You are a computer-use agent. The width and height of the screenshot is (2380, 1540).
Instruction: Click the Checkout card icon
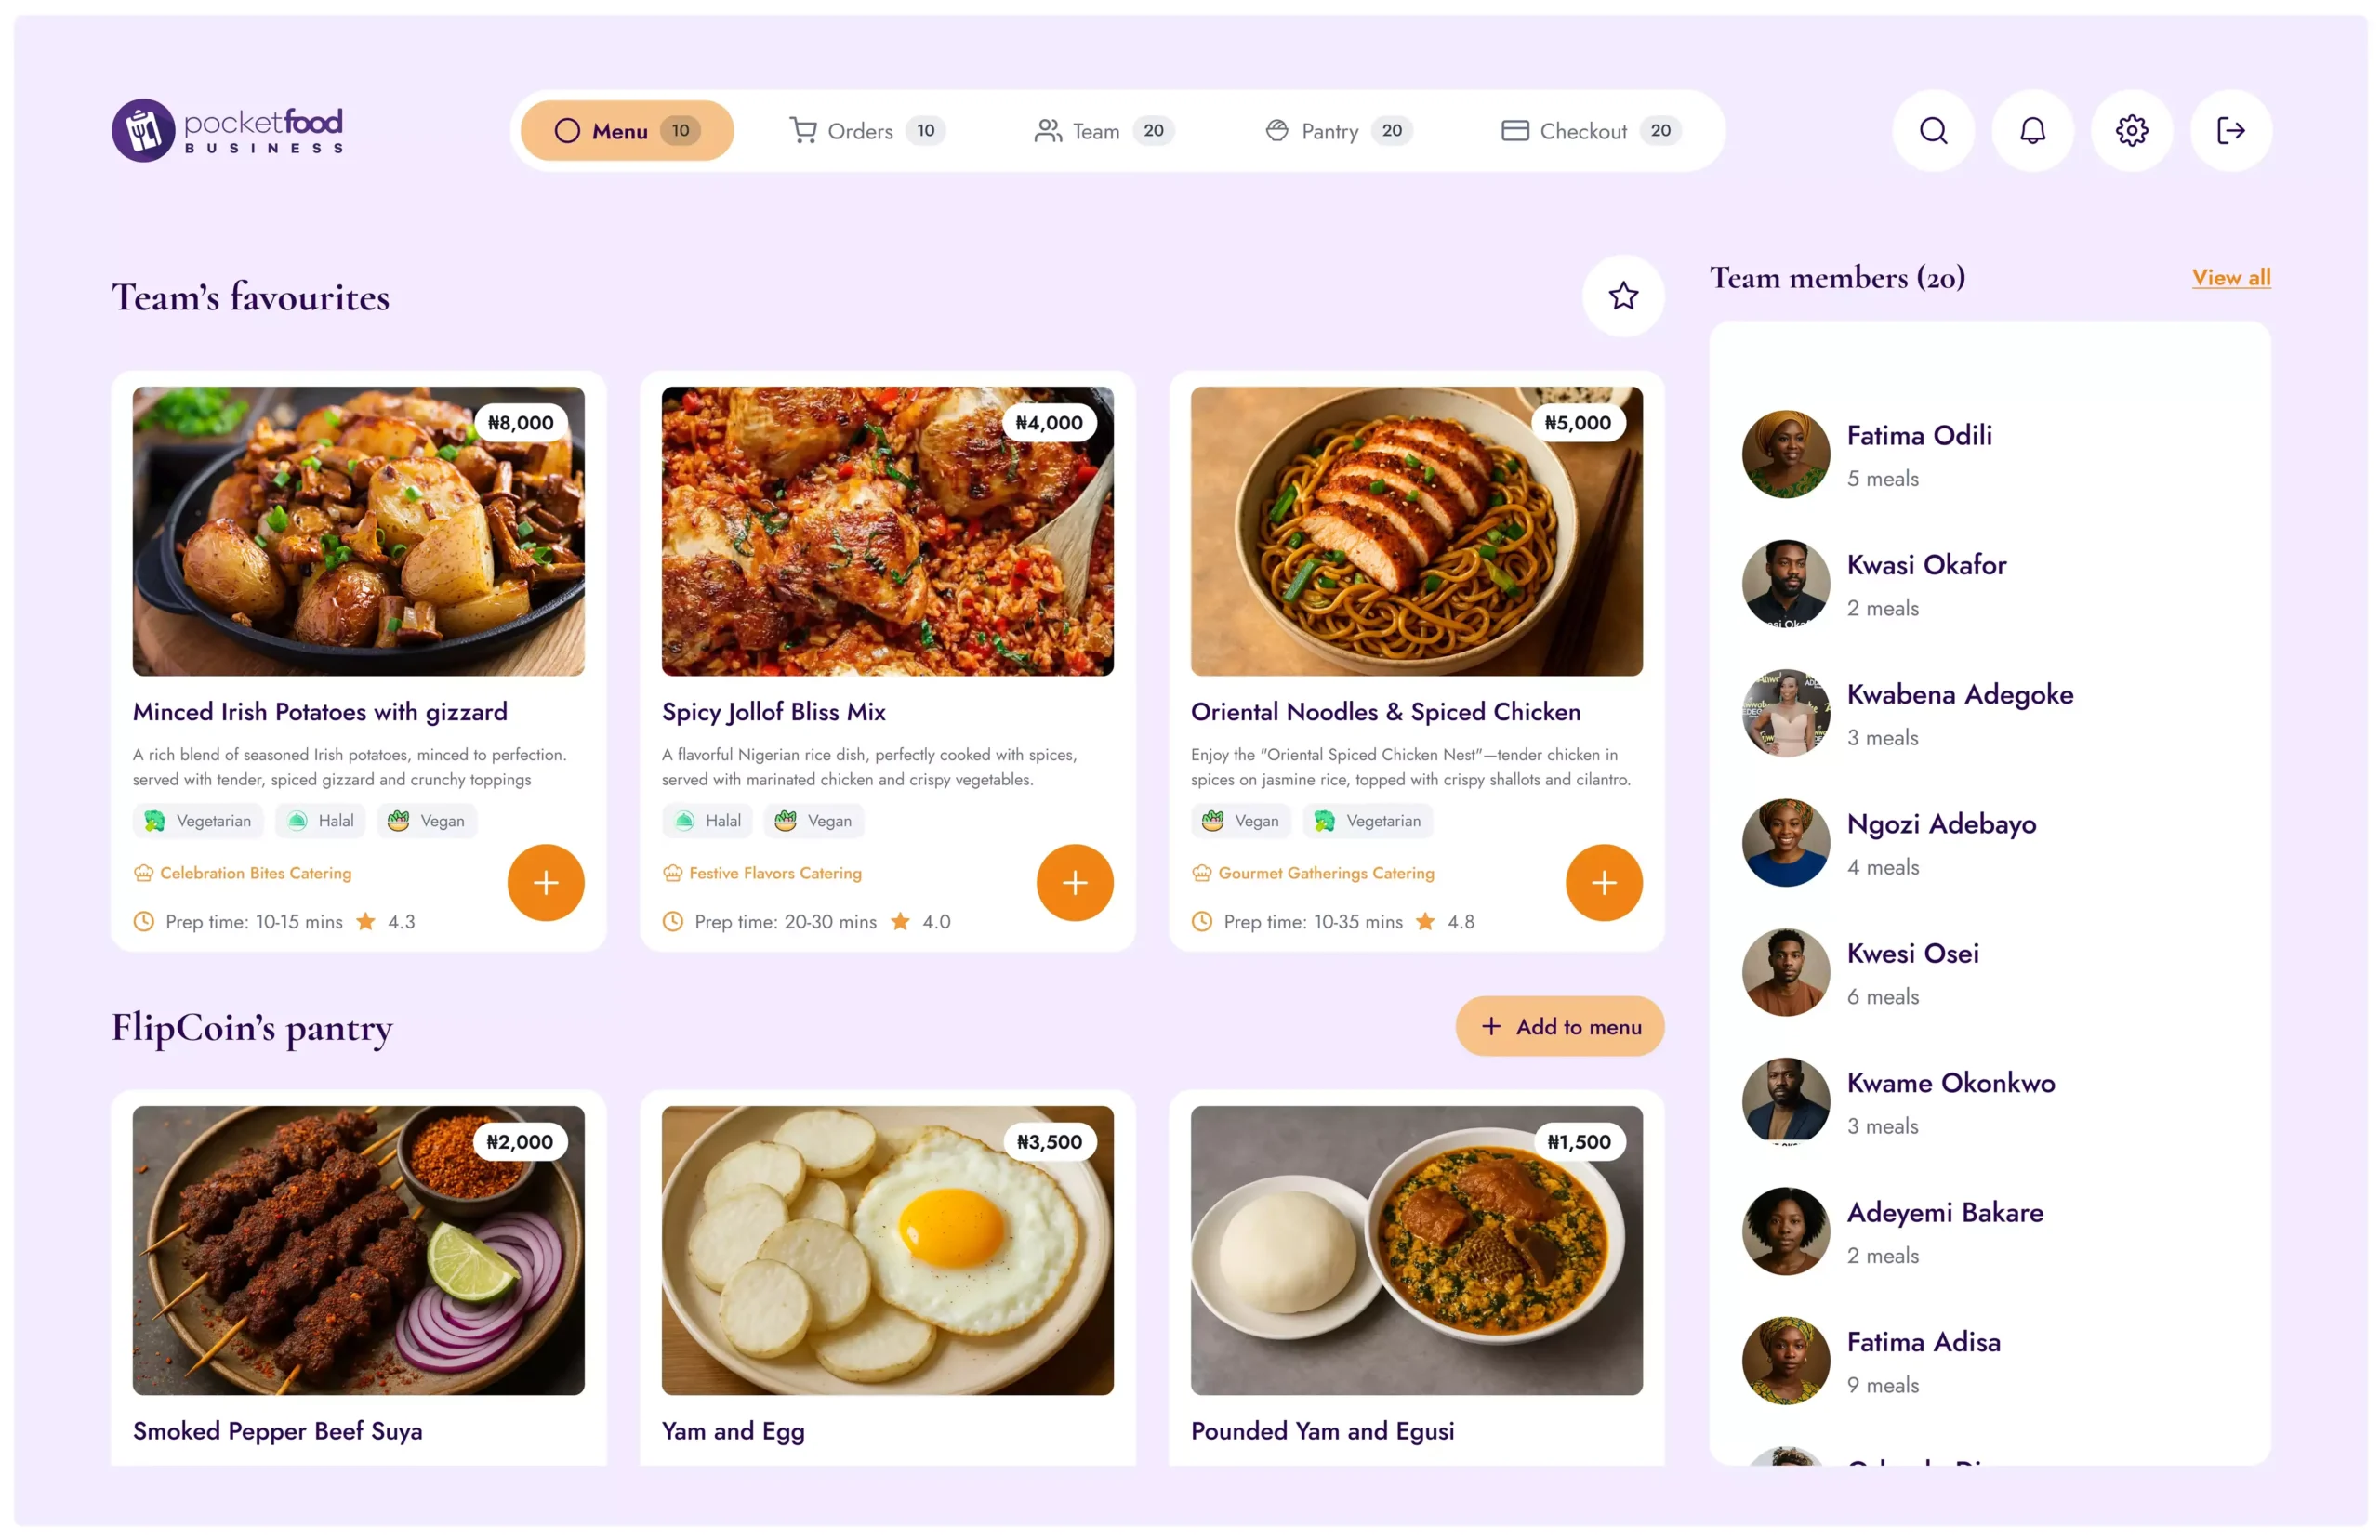pyautogui.click(x=1515, y=130)
